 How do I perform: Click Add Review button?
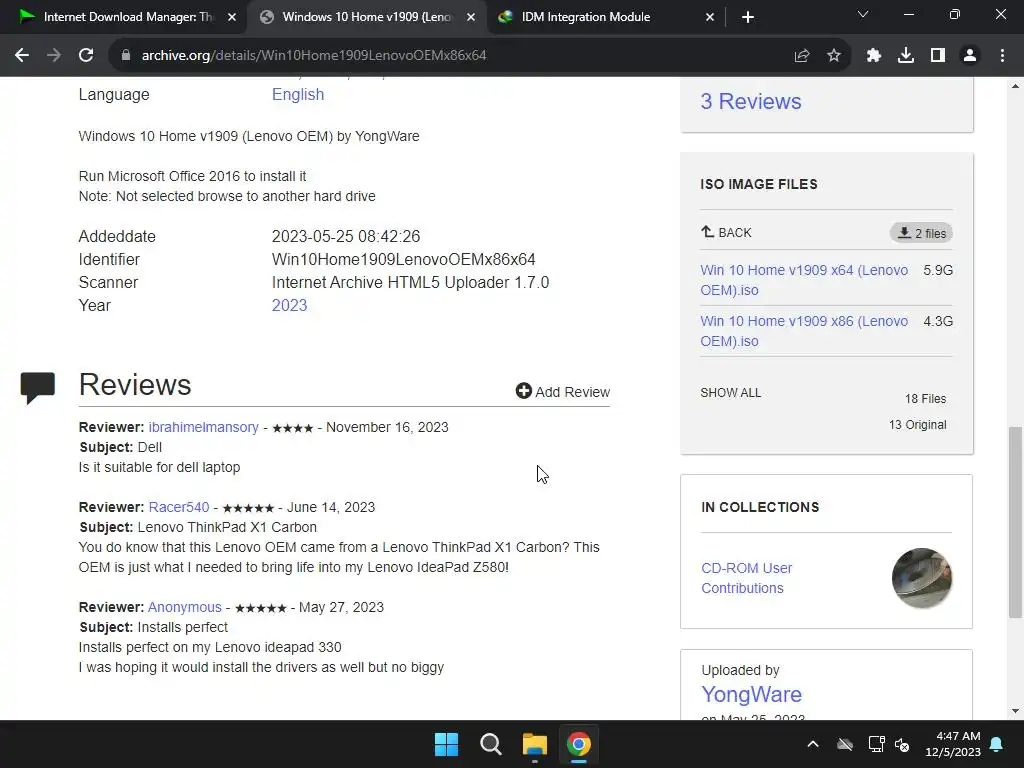coord(563,392)
